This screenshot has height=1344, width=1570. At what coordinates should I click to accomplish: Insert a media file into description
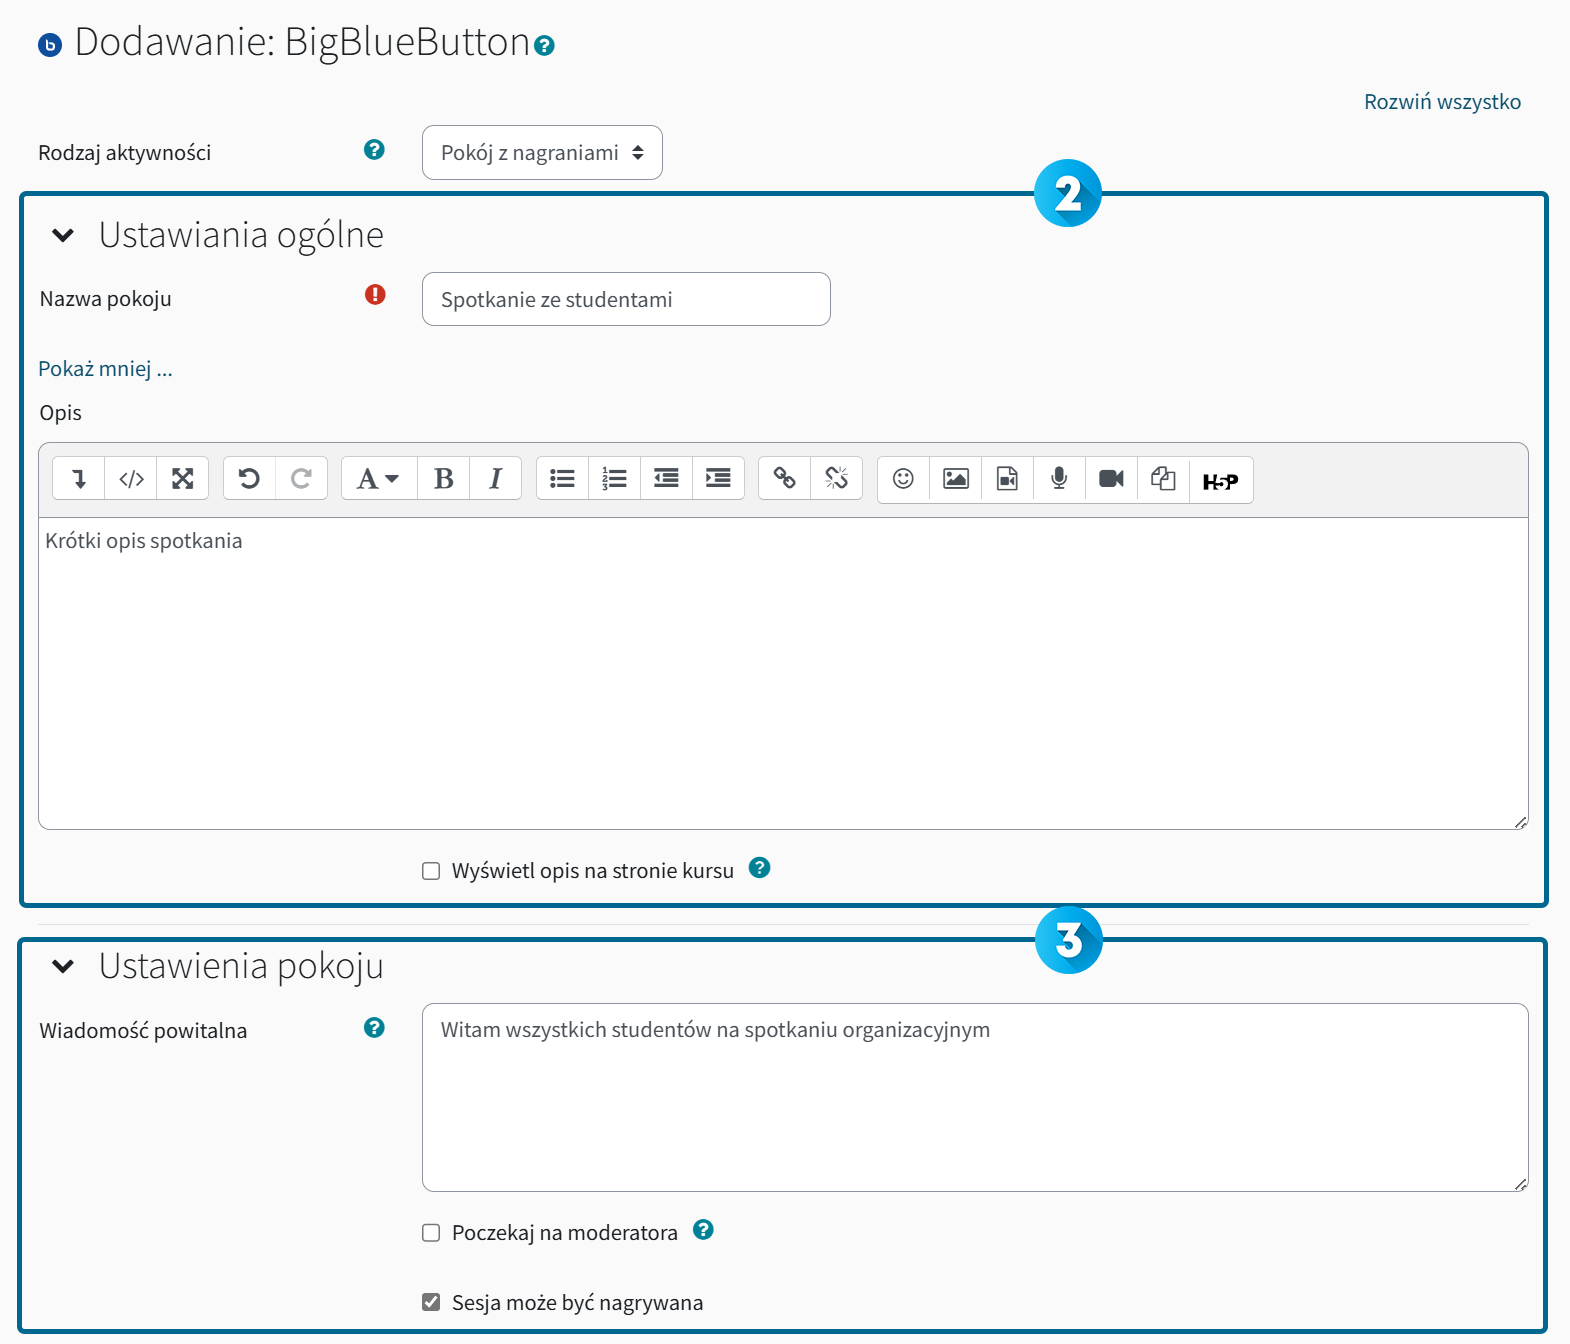click(x=1008, y=479)
